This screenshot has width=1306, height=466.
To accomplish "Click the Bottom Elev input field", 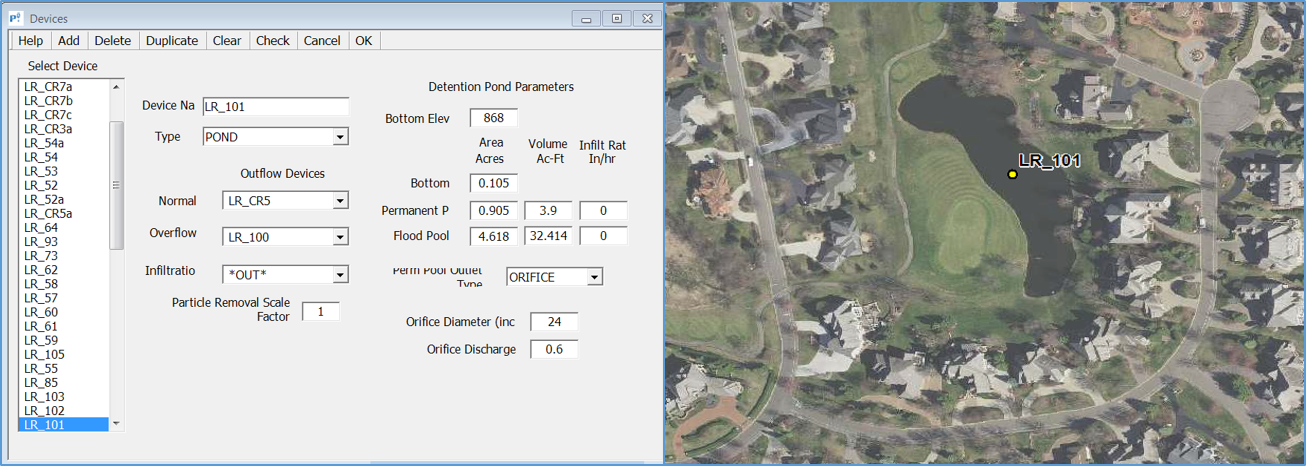I will pos(493,118).
